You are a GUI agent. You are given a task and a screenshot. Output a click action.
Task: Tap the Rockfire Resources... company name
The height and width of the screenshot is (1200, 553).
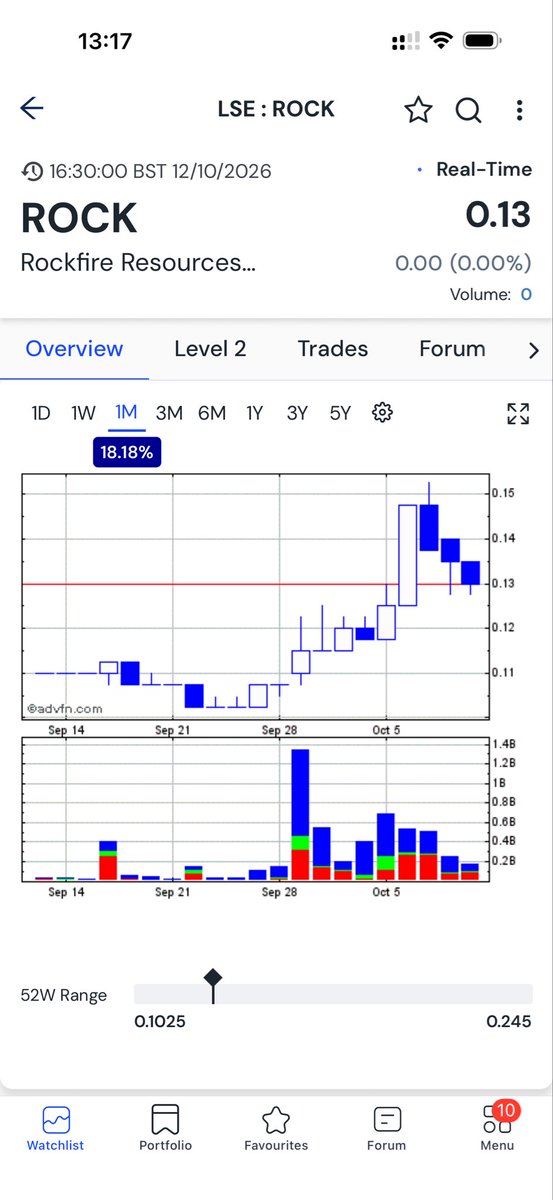point(138,263)
